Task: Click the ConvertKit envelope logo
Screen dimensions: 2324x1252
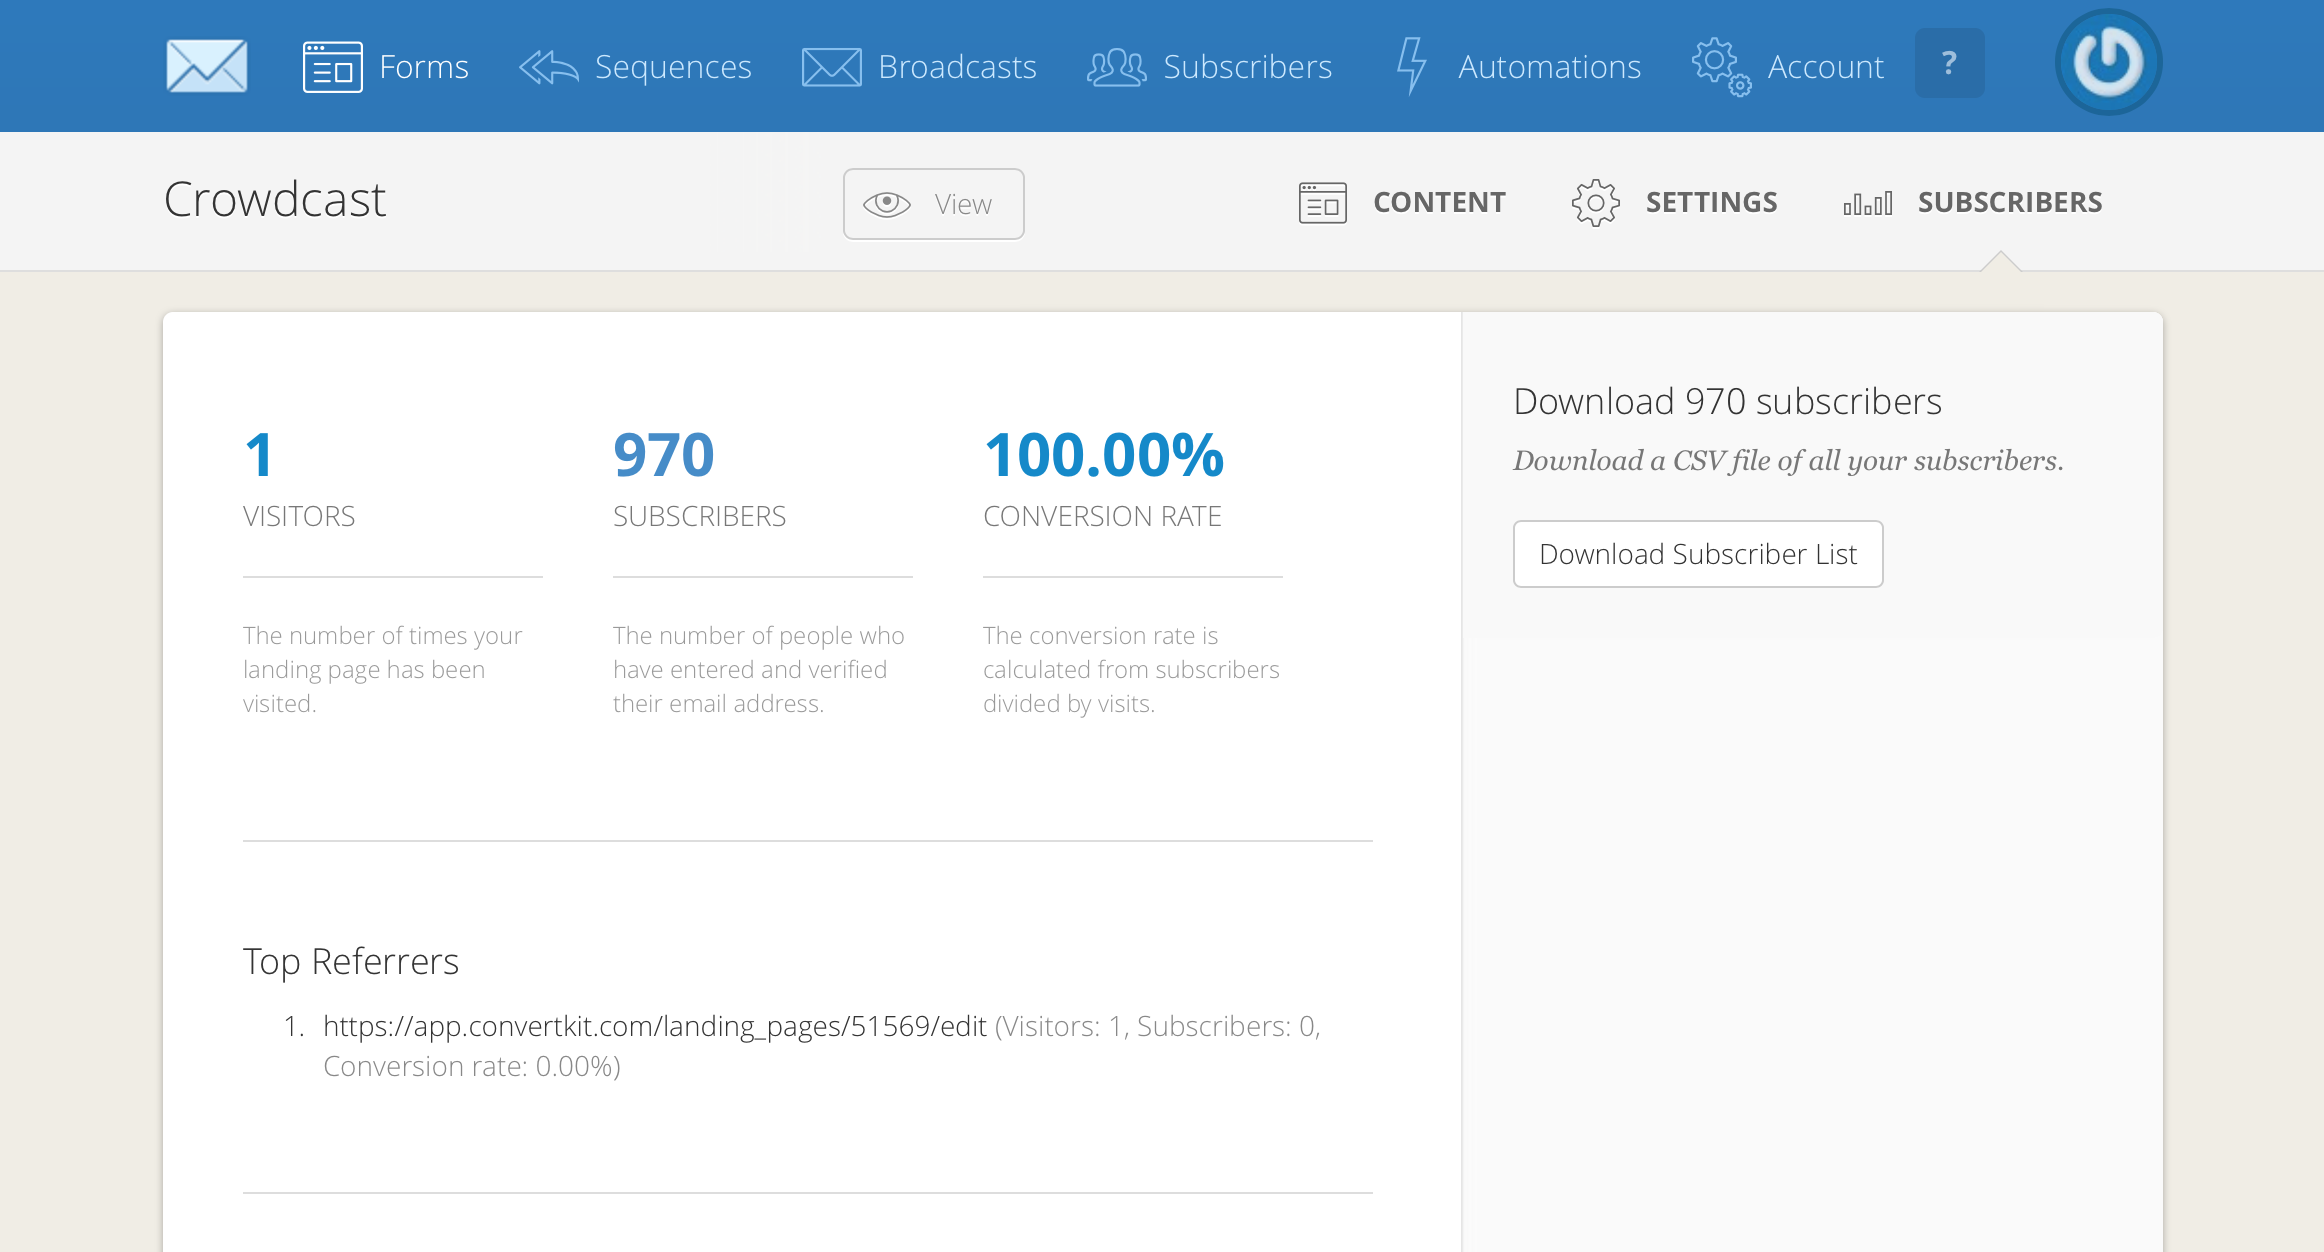Action: tap(207, 66)
